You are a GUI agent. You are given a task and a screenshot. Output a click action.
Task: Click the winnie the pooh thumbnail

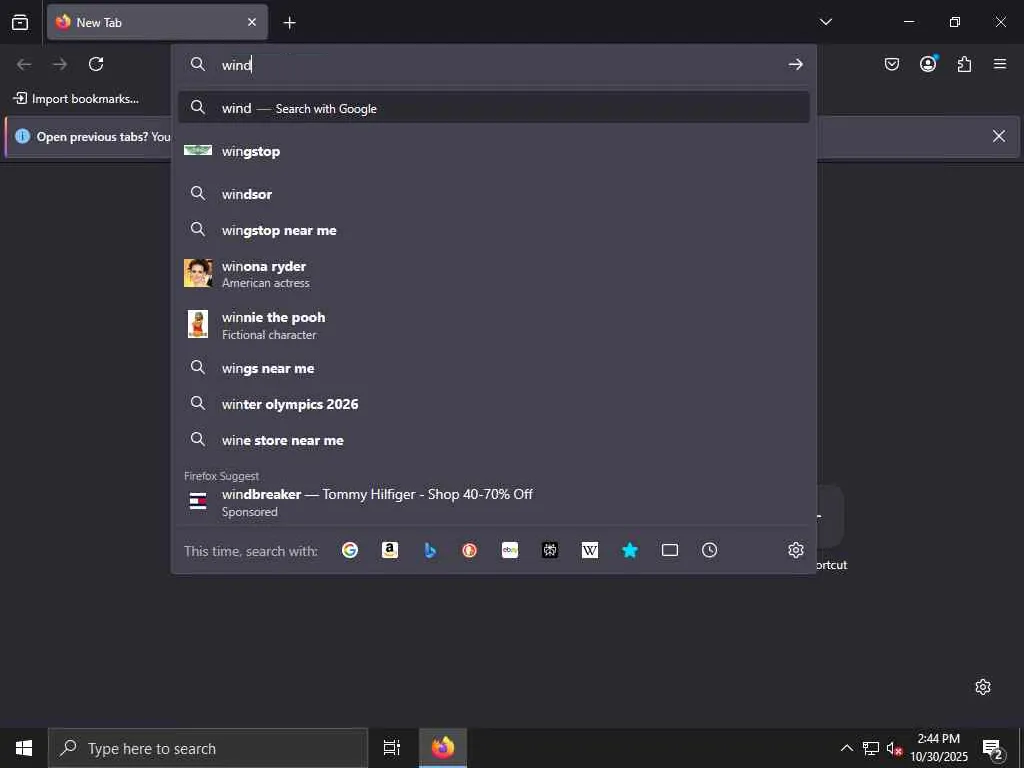click(198, 324)
